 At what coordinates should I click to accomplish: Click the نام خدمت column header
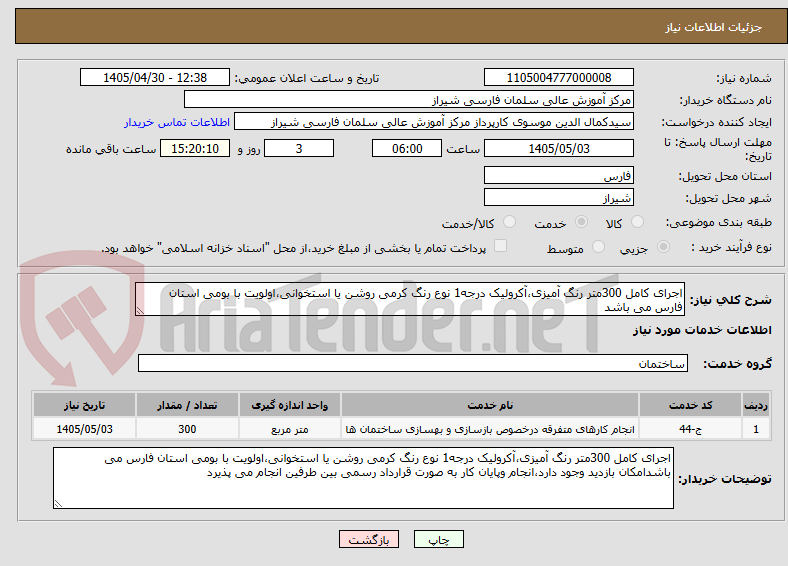click(490, 405)
